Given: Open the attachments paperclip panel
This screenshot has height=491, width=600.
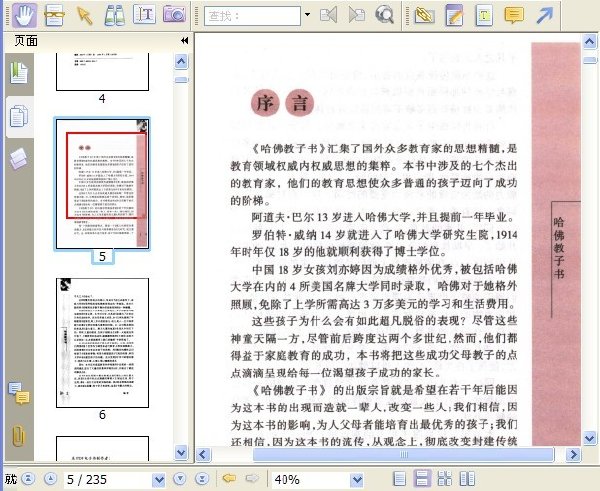Looking at the screenshot, I should pyautogui.click(x=19, y=436).
